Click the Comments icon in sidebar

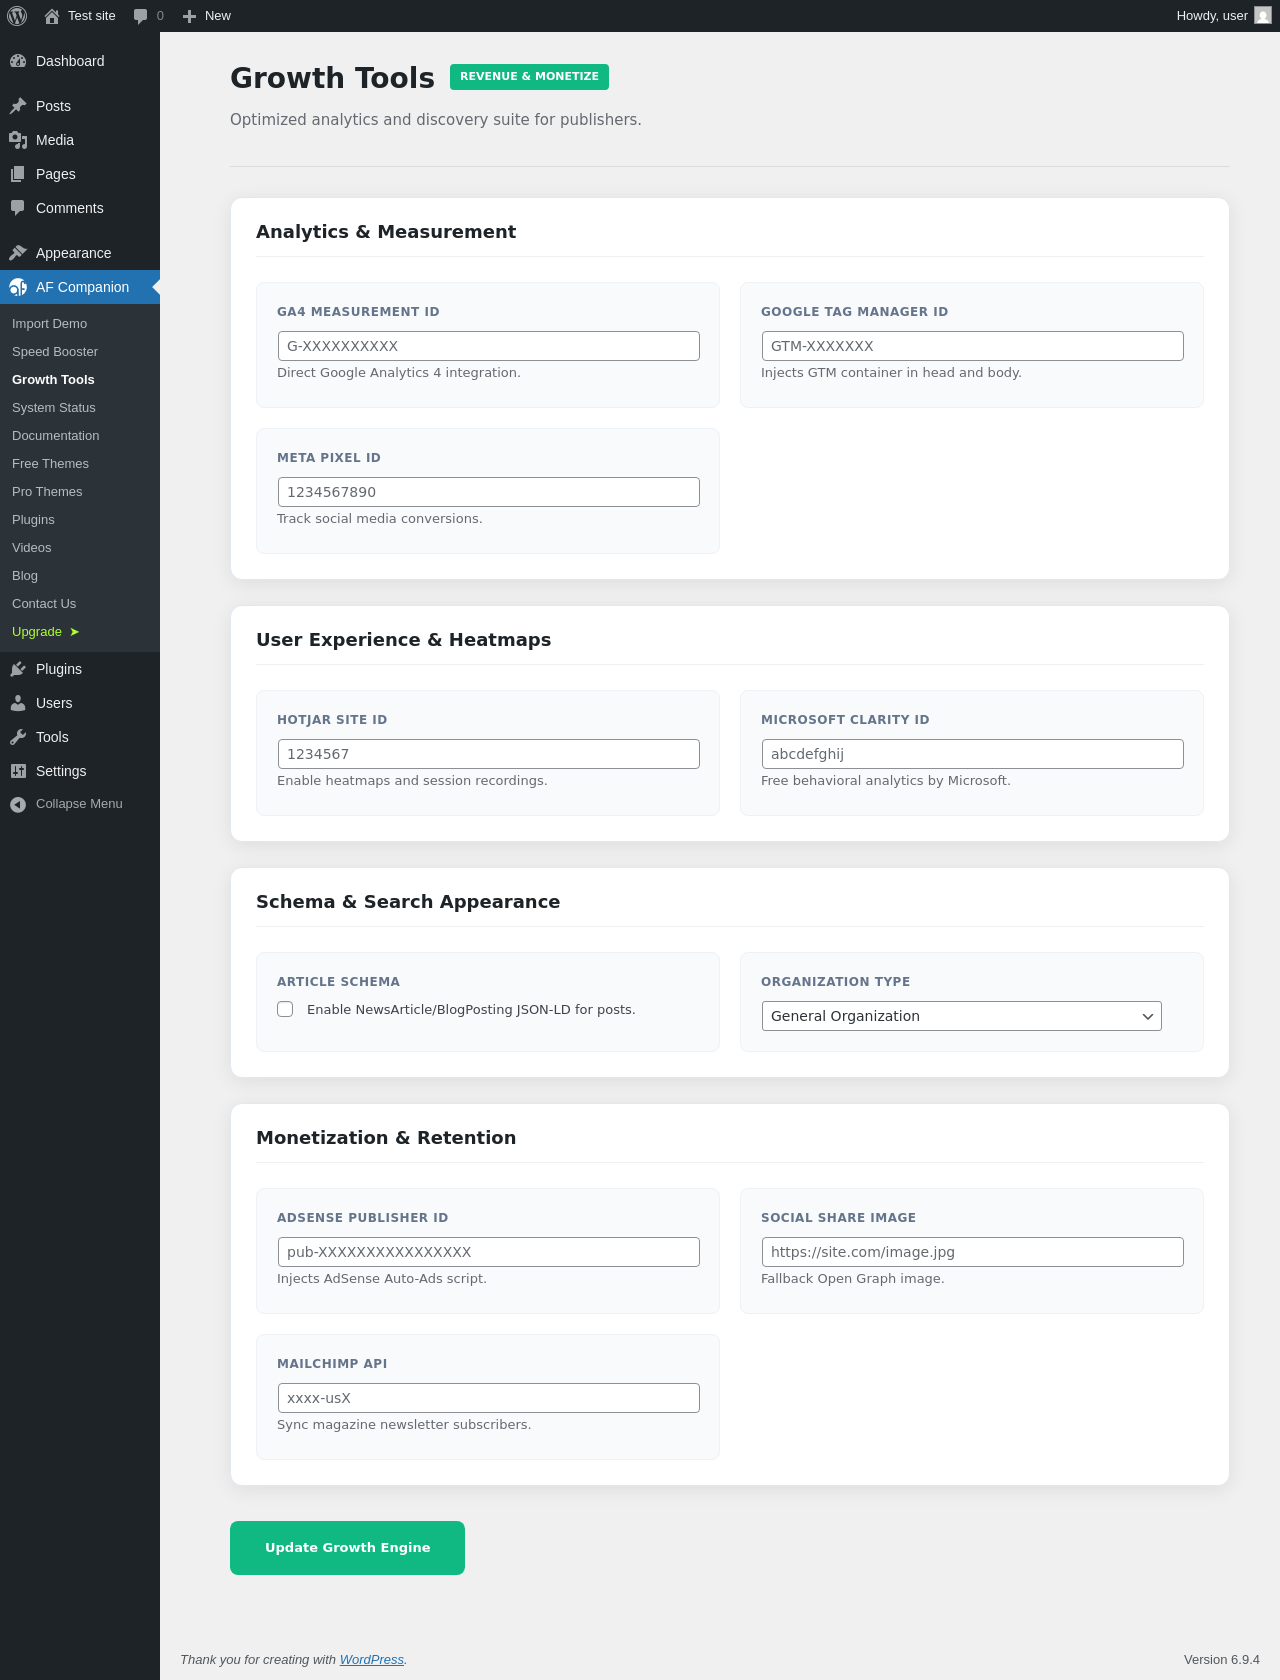18,208
